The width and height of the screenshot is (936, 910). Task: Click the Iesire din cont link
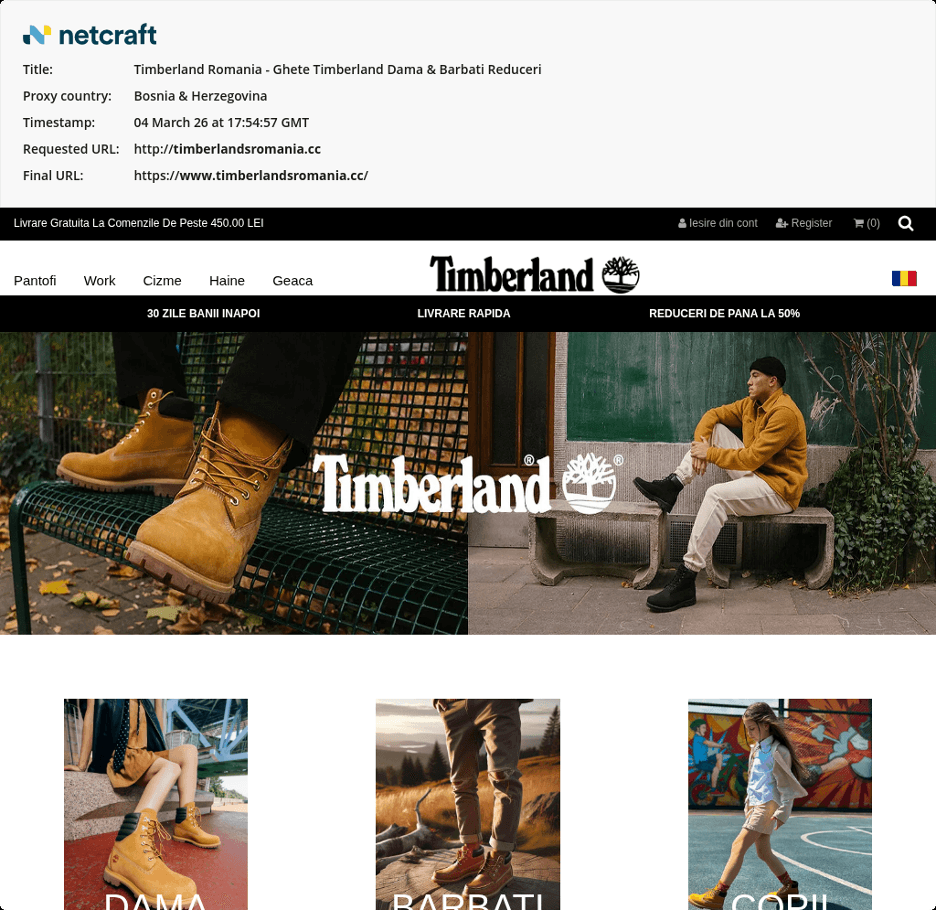coord(723,223)
